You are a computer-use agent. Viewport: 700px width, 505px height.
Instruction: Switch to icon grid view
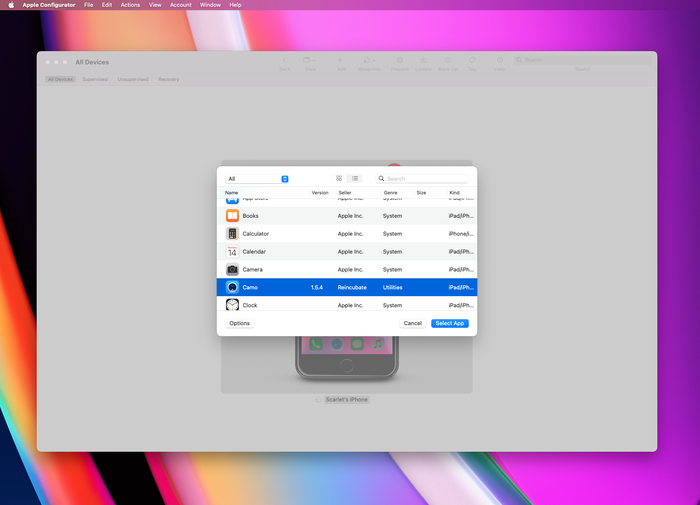click(339, 179)
